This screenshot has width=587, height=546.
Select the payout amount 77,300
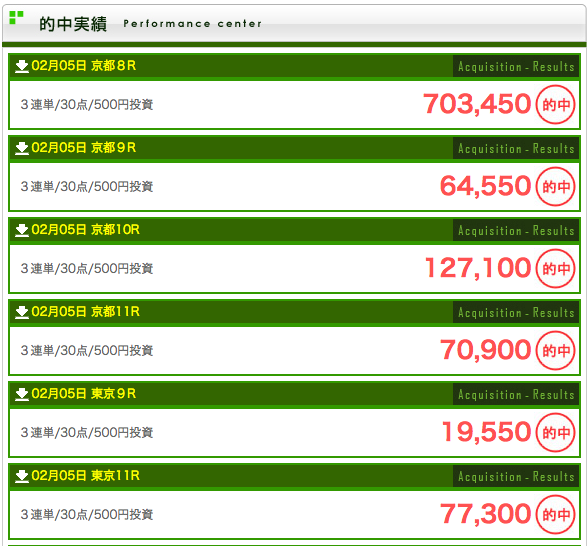coord(486,515)
